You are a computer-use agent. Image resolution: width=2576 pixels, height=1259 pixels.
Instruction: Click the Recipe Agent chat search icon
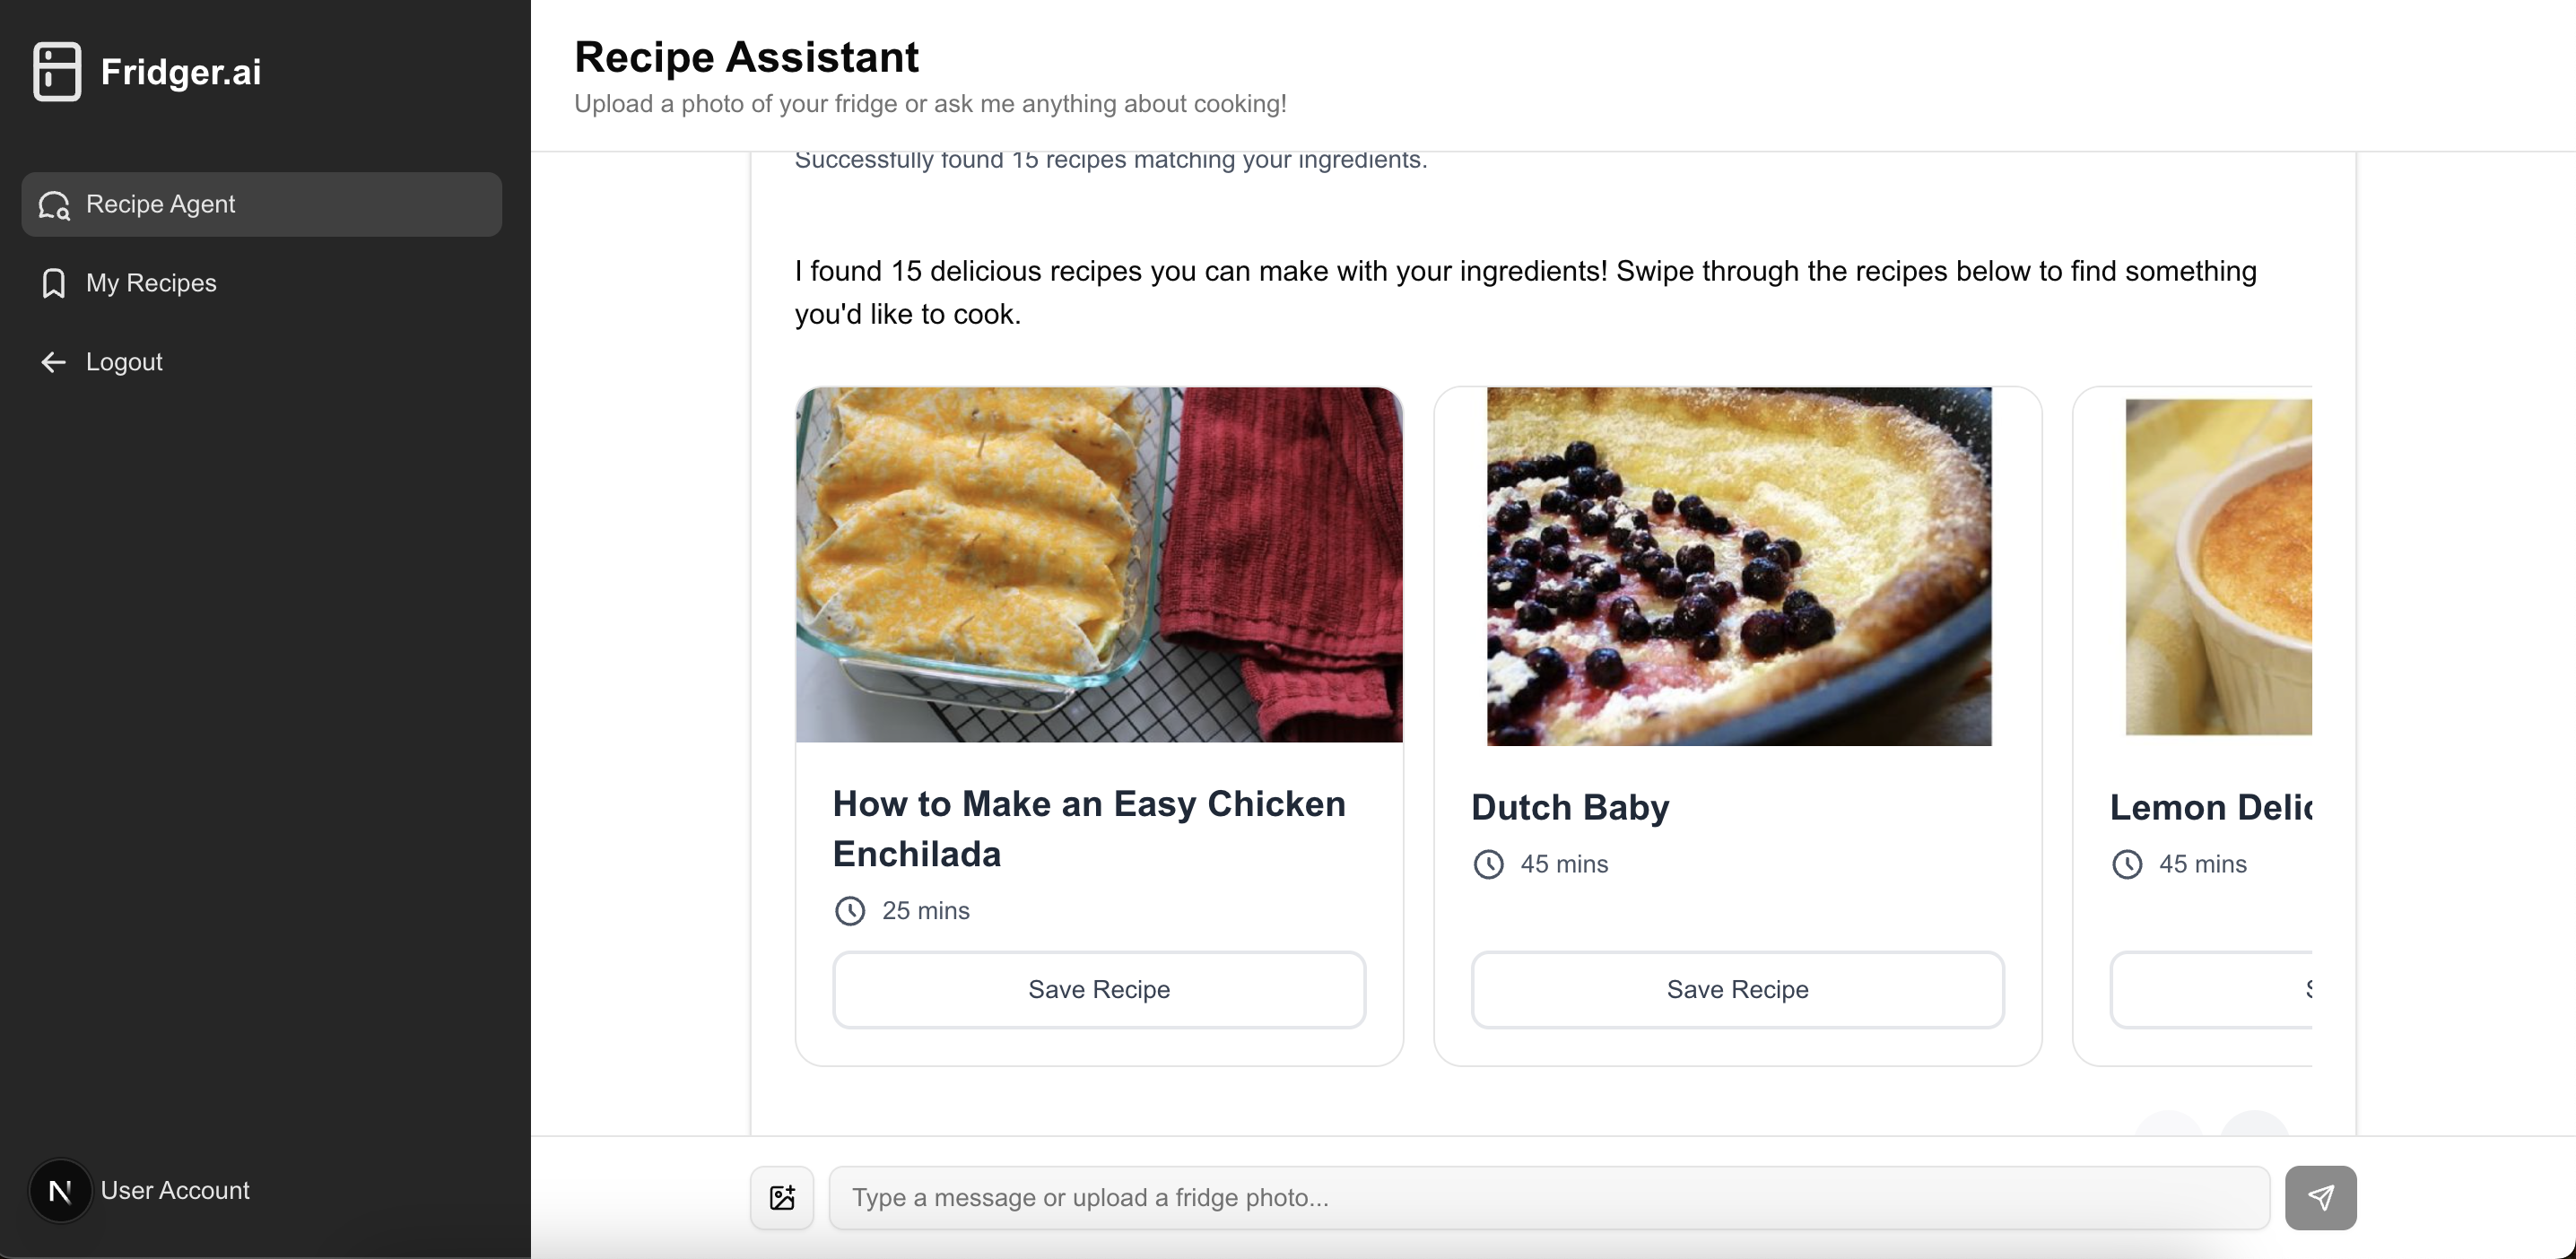coord(54,205)
